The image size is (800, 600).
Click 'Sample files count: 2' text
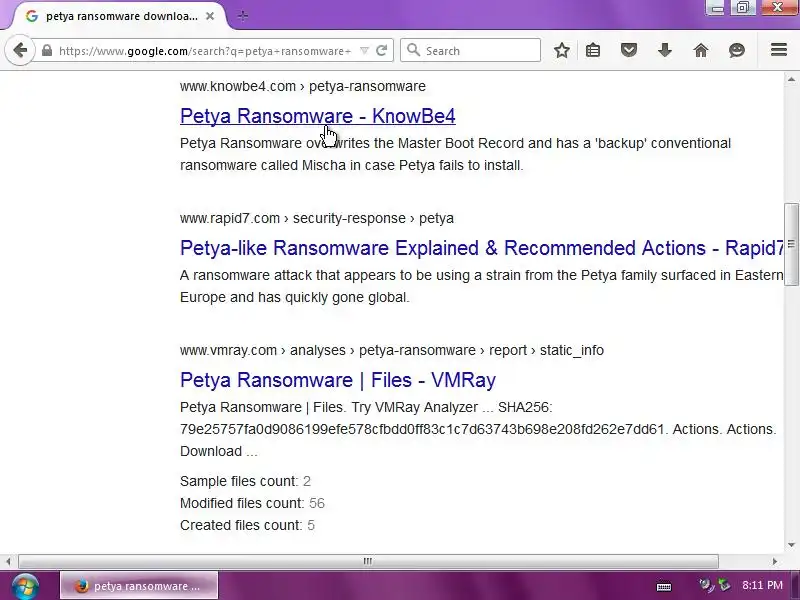(x=245, y=481)
